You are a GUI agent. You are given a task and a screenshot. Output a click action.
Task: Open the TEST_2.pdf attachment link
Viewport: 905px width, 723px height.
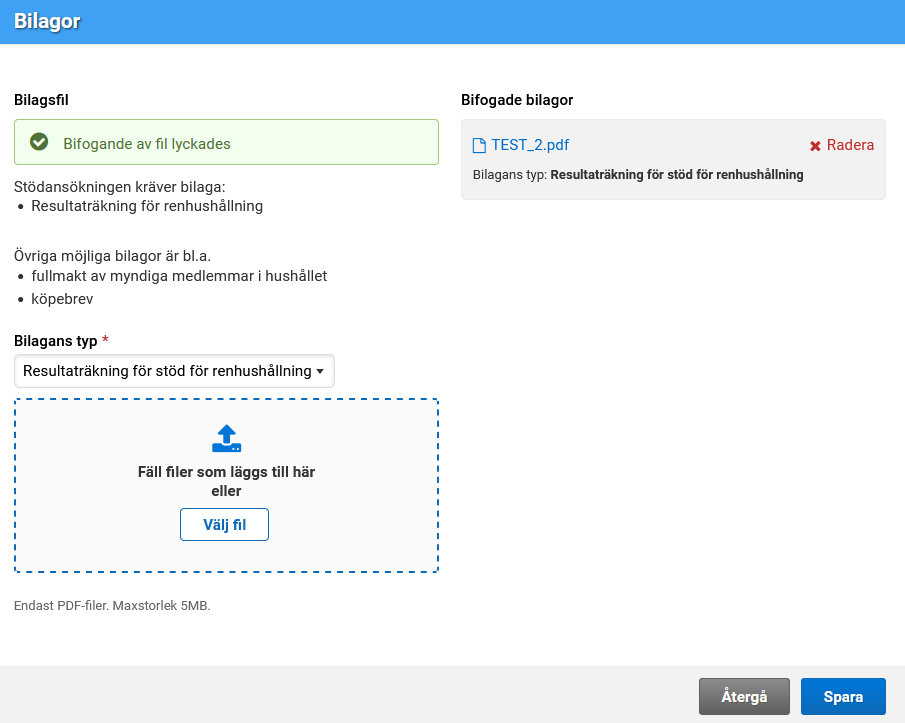pyautogui.click(x=530, y=145)
